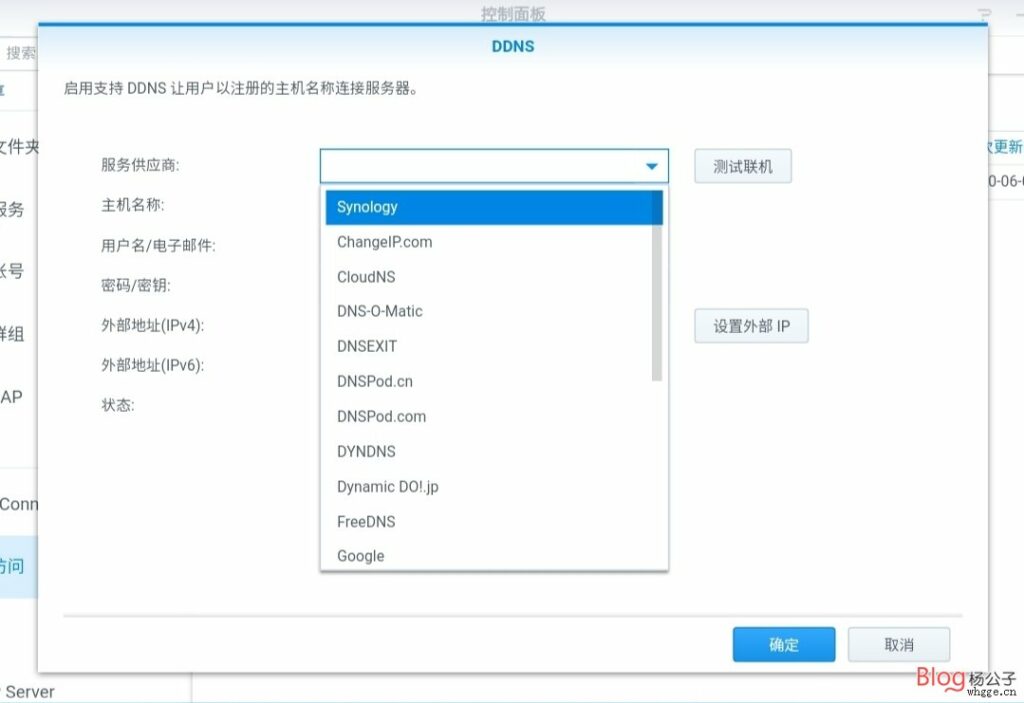The height and width of the screenshot is (703, 1024).
Task: Choose Google as service provider
Action: [x=494, y=556]
